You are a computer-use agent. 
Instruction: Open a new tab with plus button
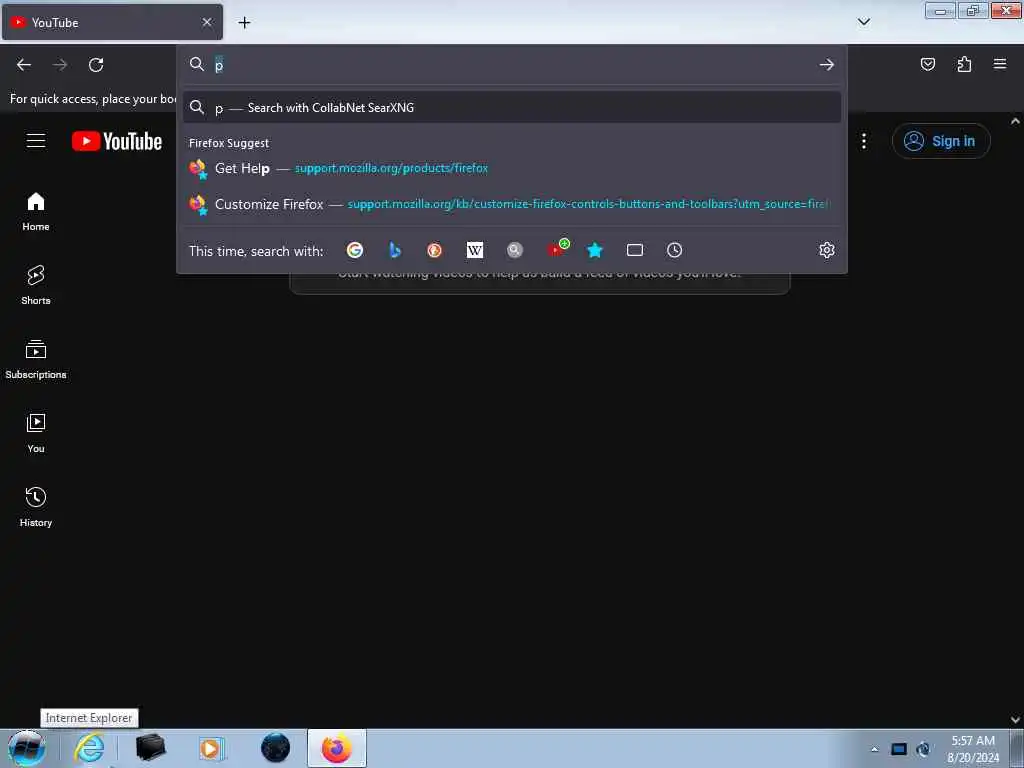(244, 23)
